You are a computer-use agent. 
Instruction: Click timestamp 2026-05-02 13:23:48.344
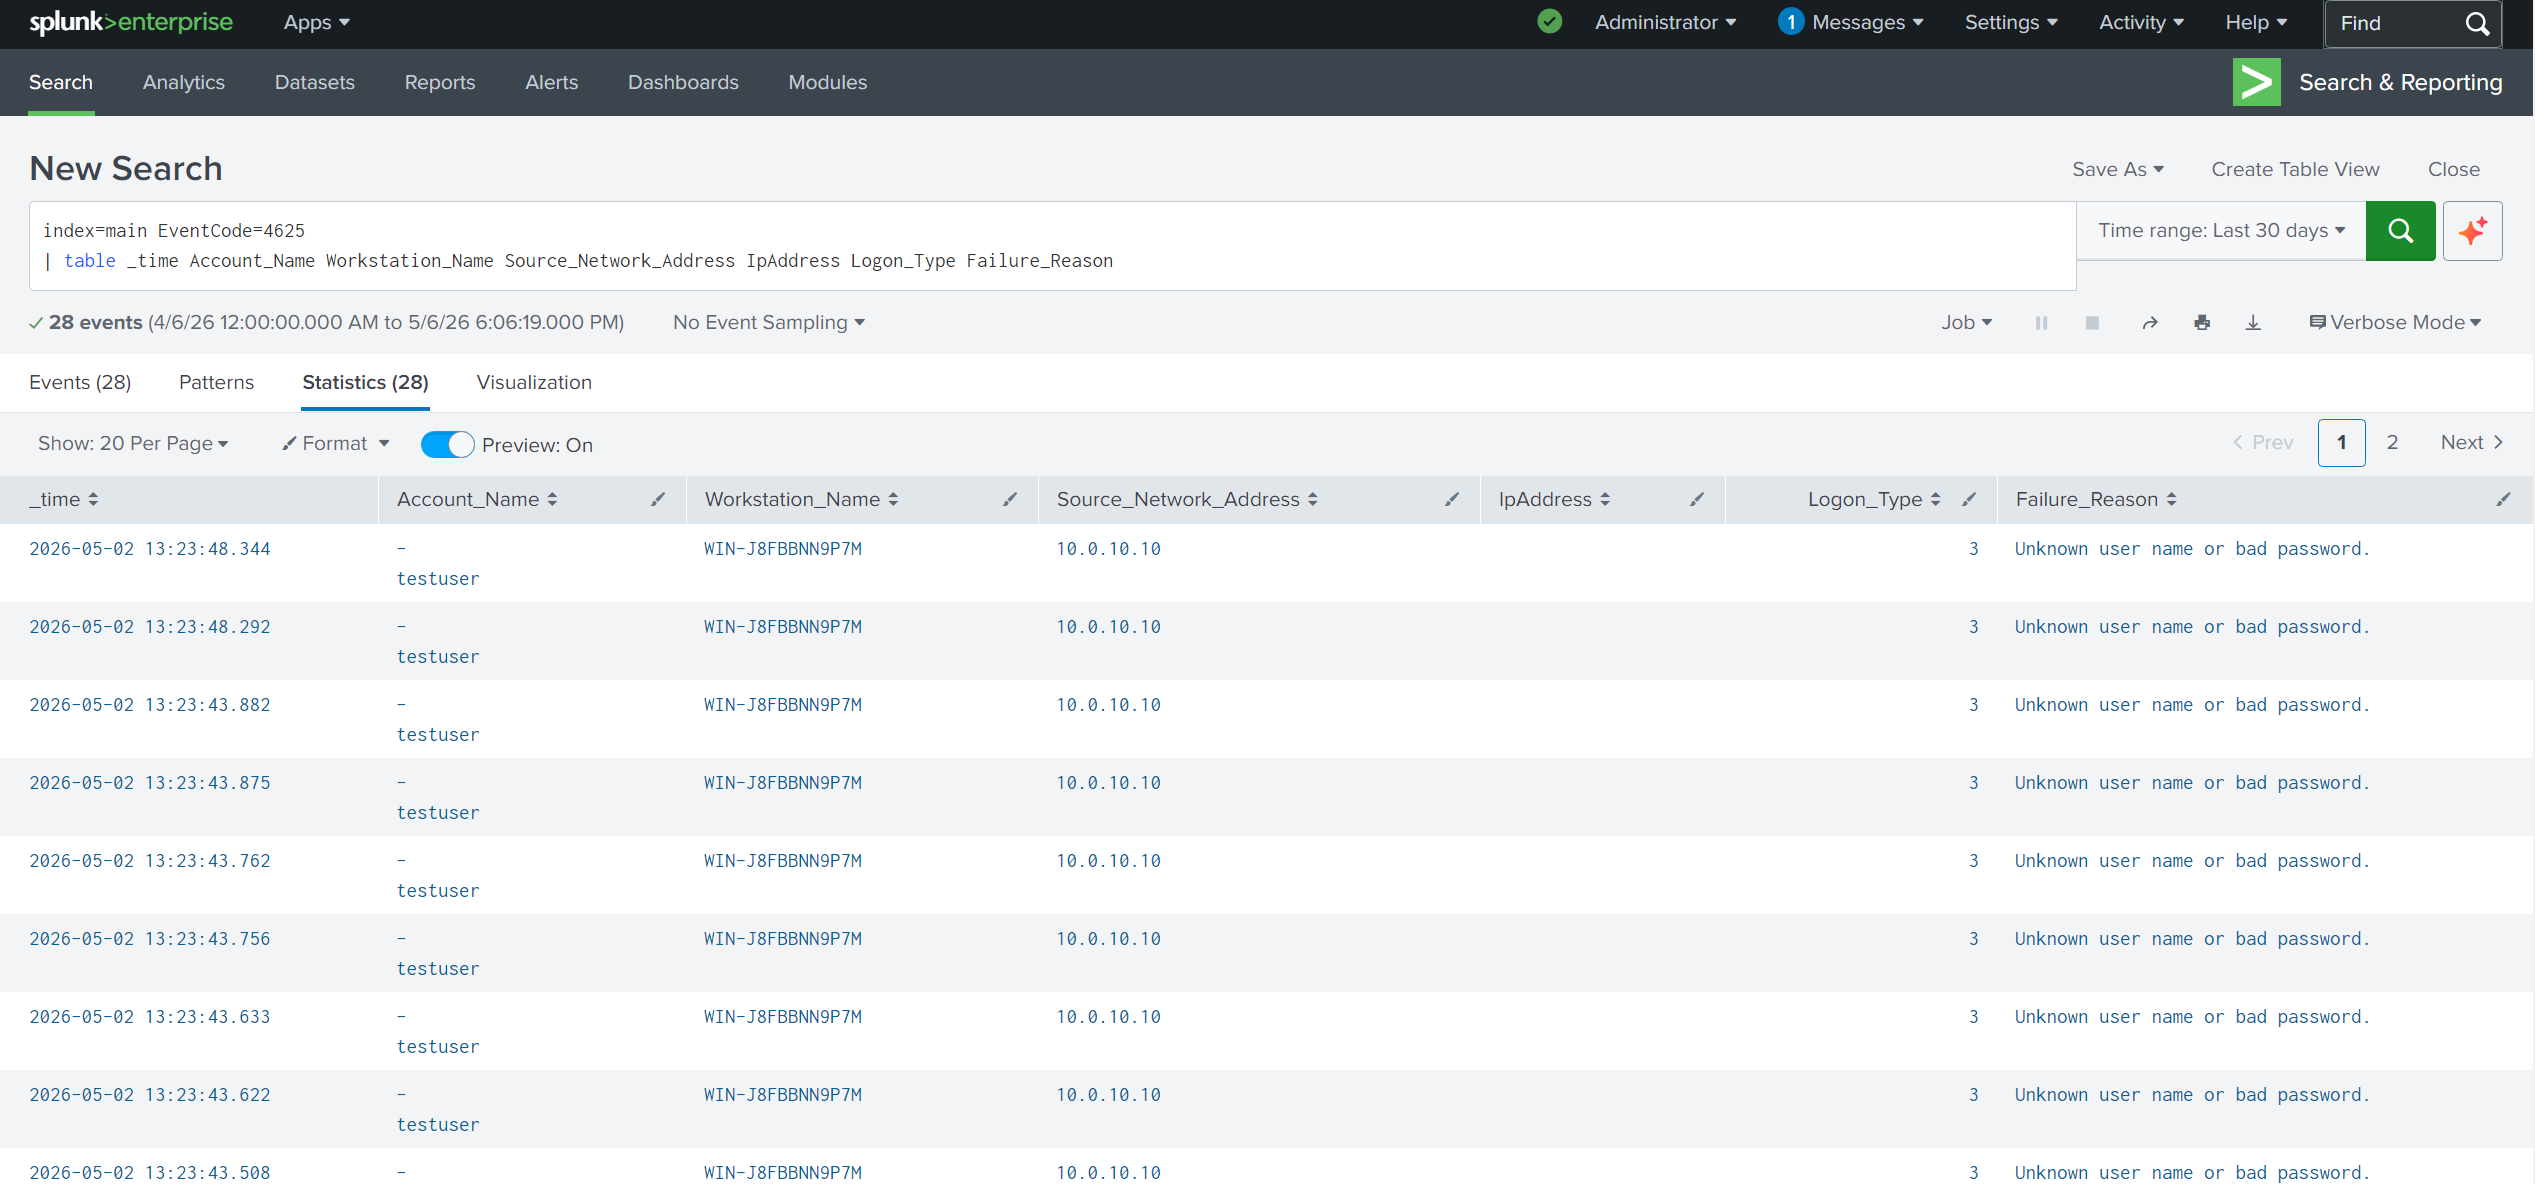150,549
